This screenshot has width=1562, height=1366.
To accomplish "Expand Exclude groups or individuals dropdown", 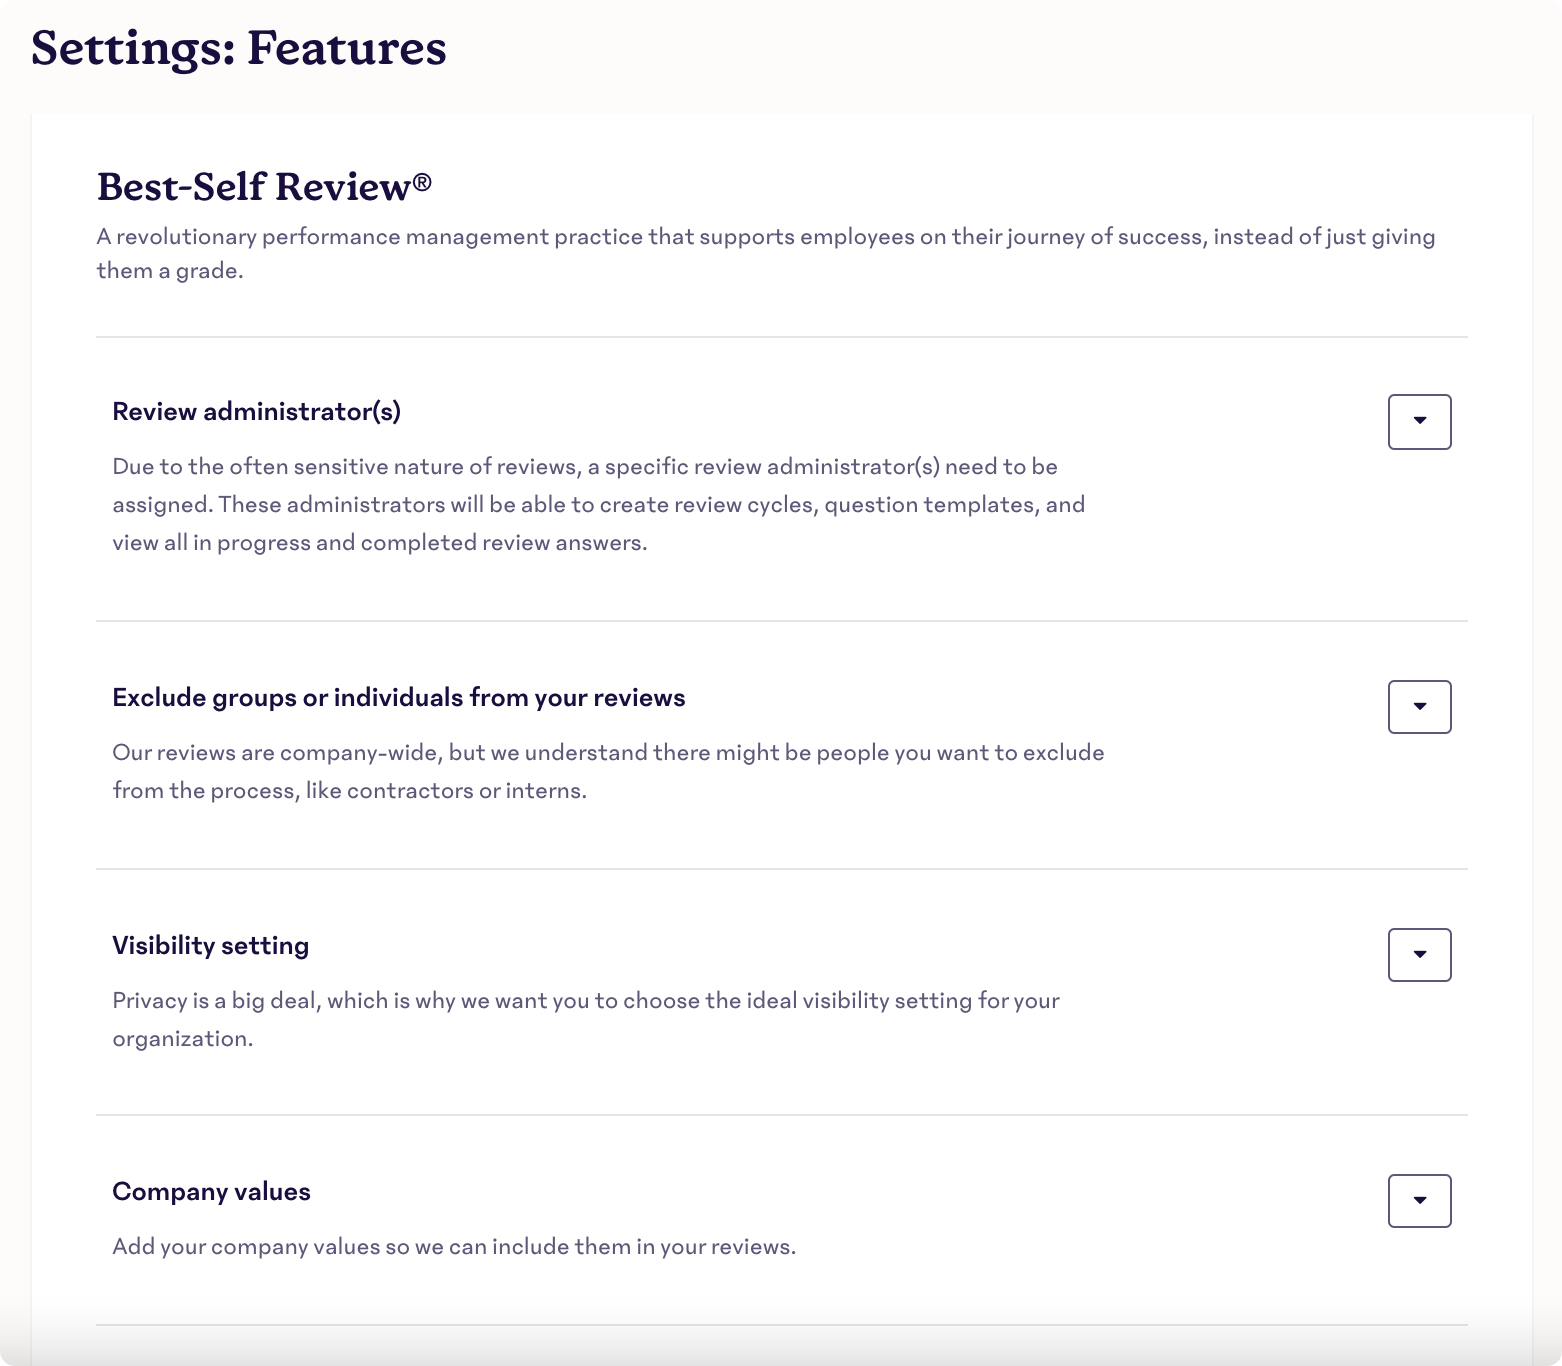I will tap(1419, 707).
